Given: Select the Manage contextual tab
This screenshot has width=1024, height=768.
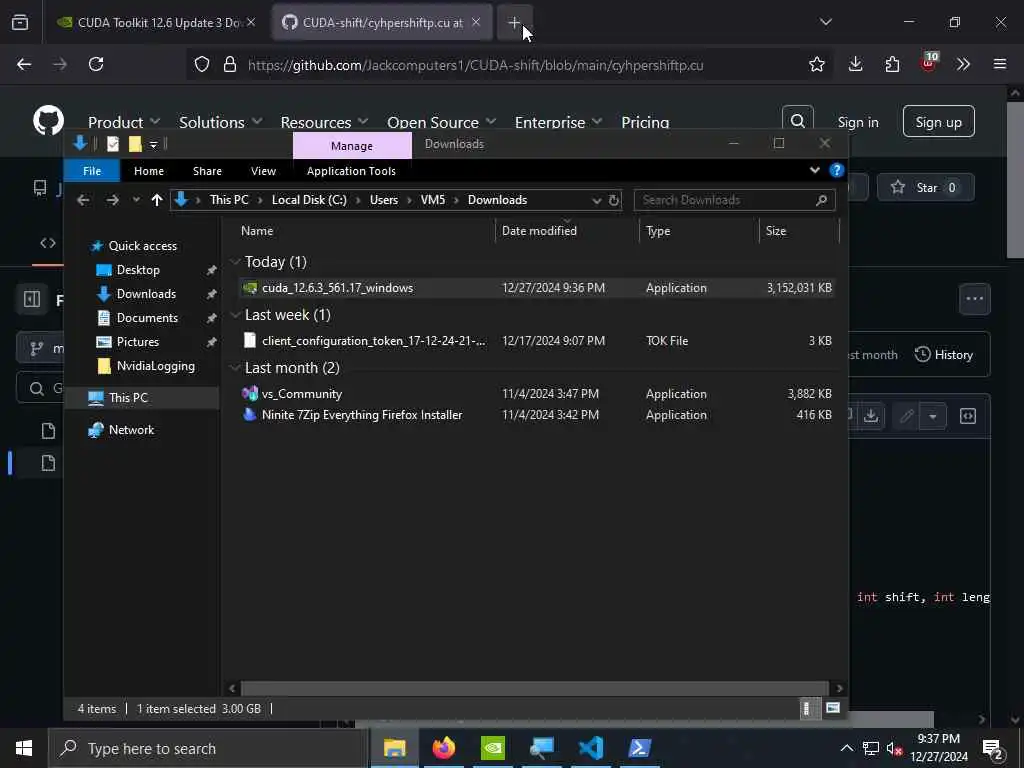Looking at the screenshot, I should 352,146.
